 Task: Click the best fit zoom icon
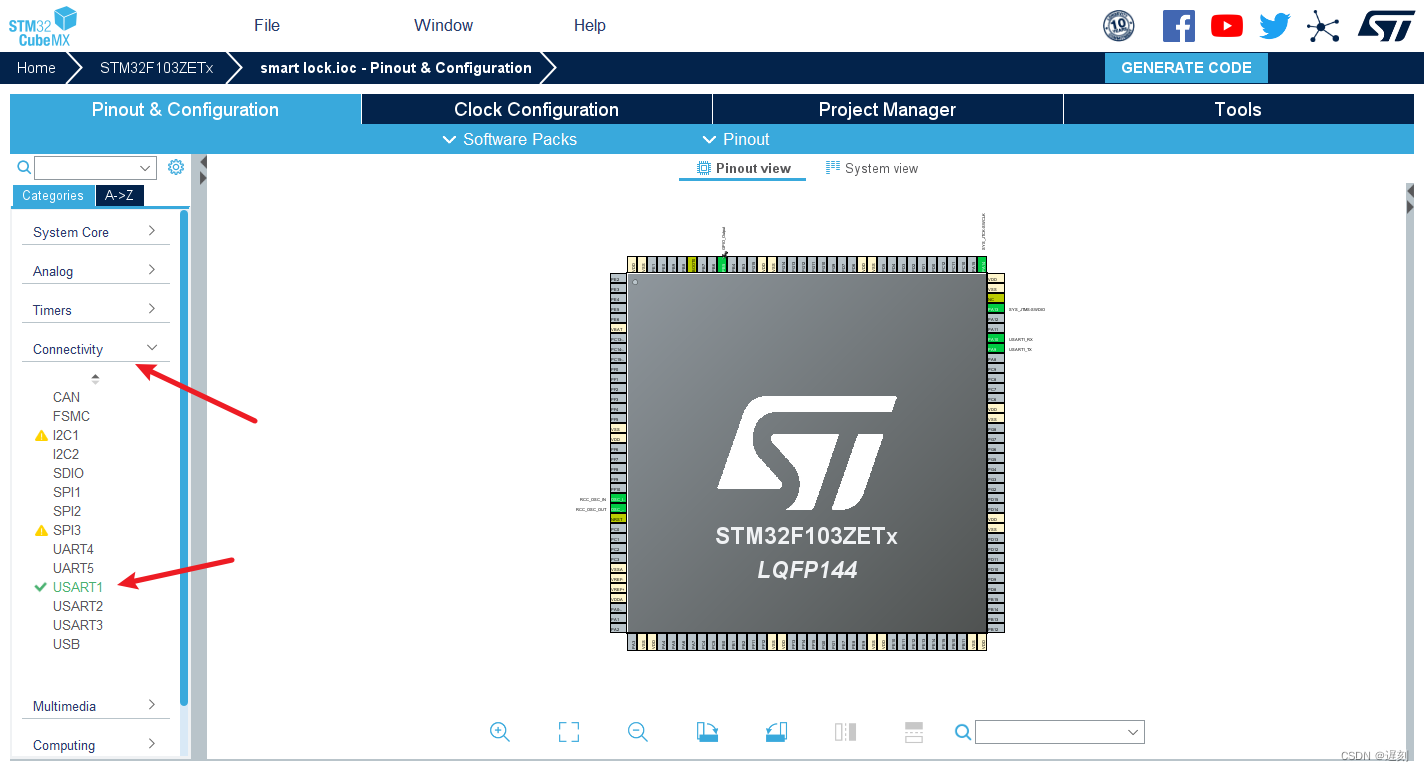click(x=568, y=731)
